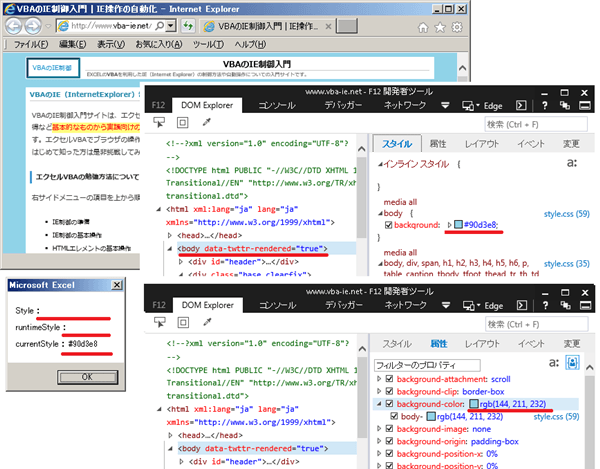This screenshot has width=600, height=469.
Task: Click the Select element icon in lower F12 window
Action: pyautogui.click(x=160, y=322)
